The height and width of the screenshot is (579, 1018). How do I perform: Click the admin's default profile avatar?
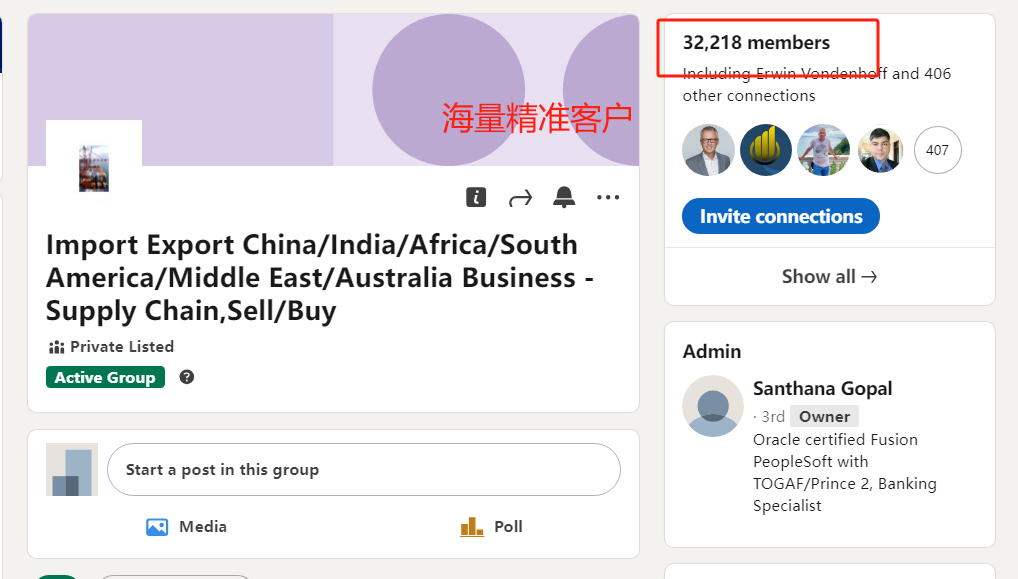point(713,406)
